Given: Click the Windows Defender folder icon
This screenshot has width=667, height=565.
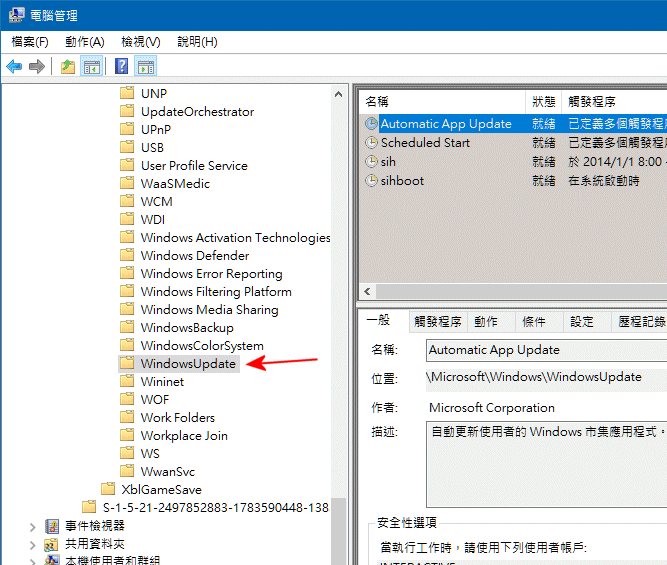Looking at the screenshot, I should click(x=127, y=255).
